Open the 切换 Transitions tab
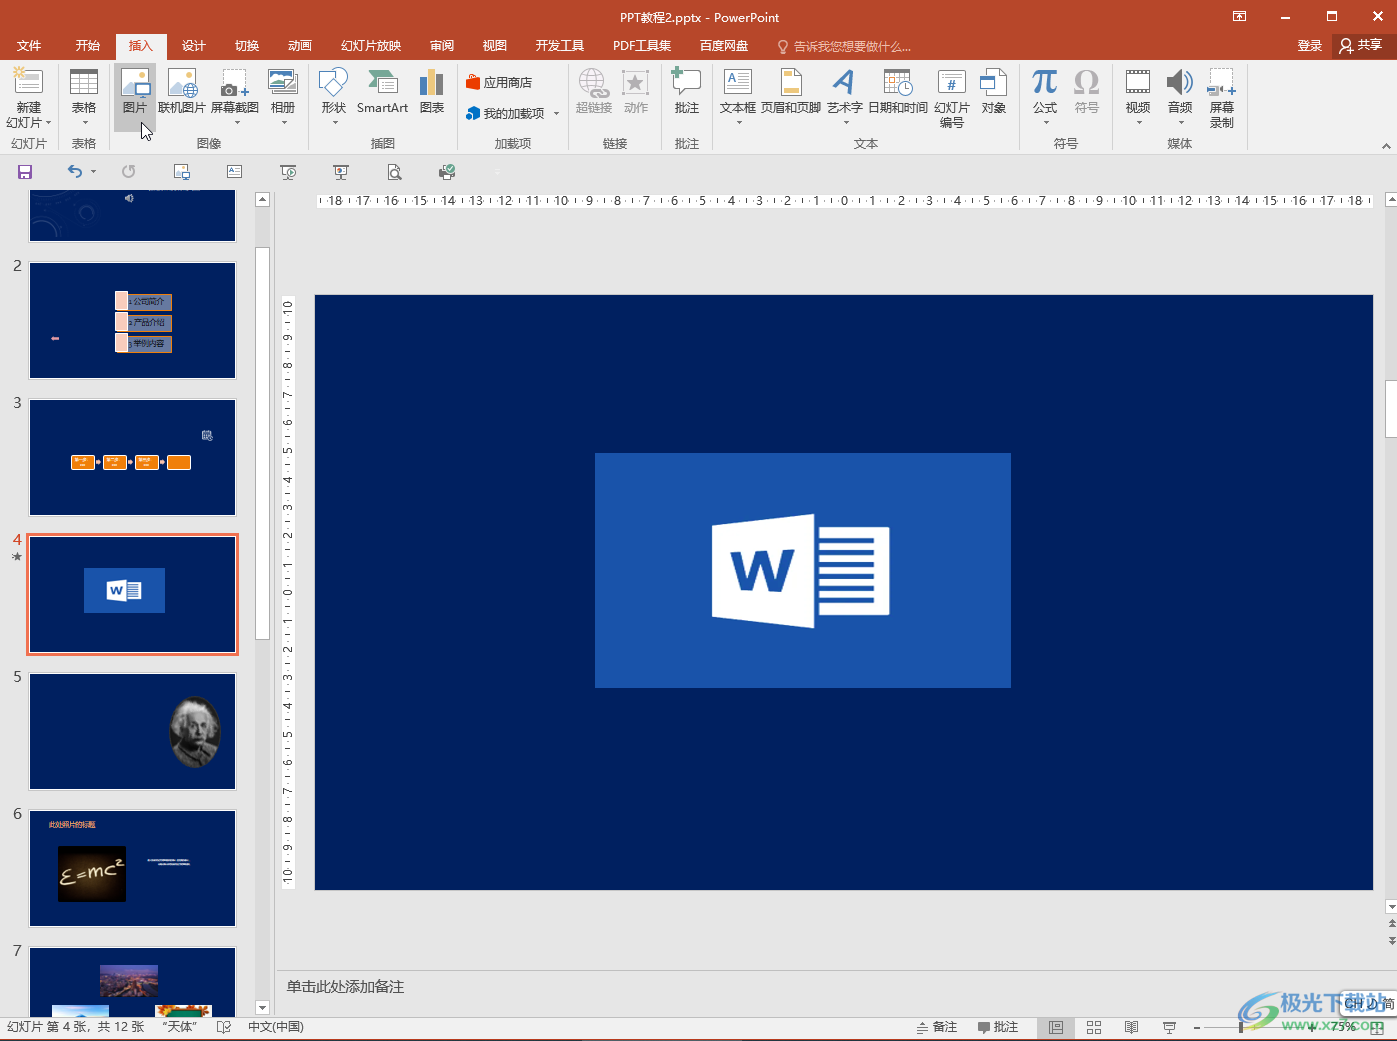 (x=247, y=46)
